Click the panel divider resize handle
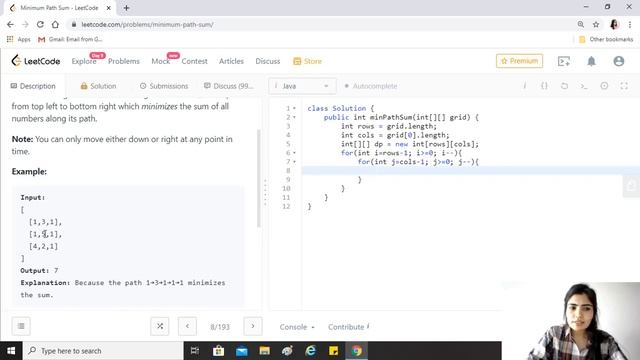 (x=265, y=192)
